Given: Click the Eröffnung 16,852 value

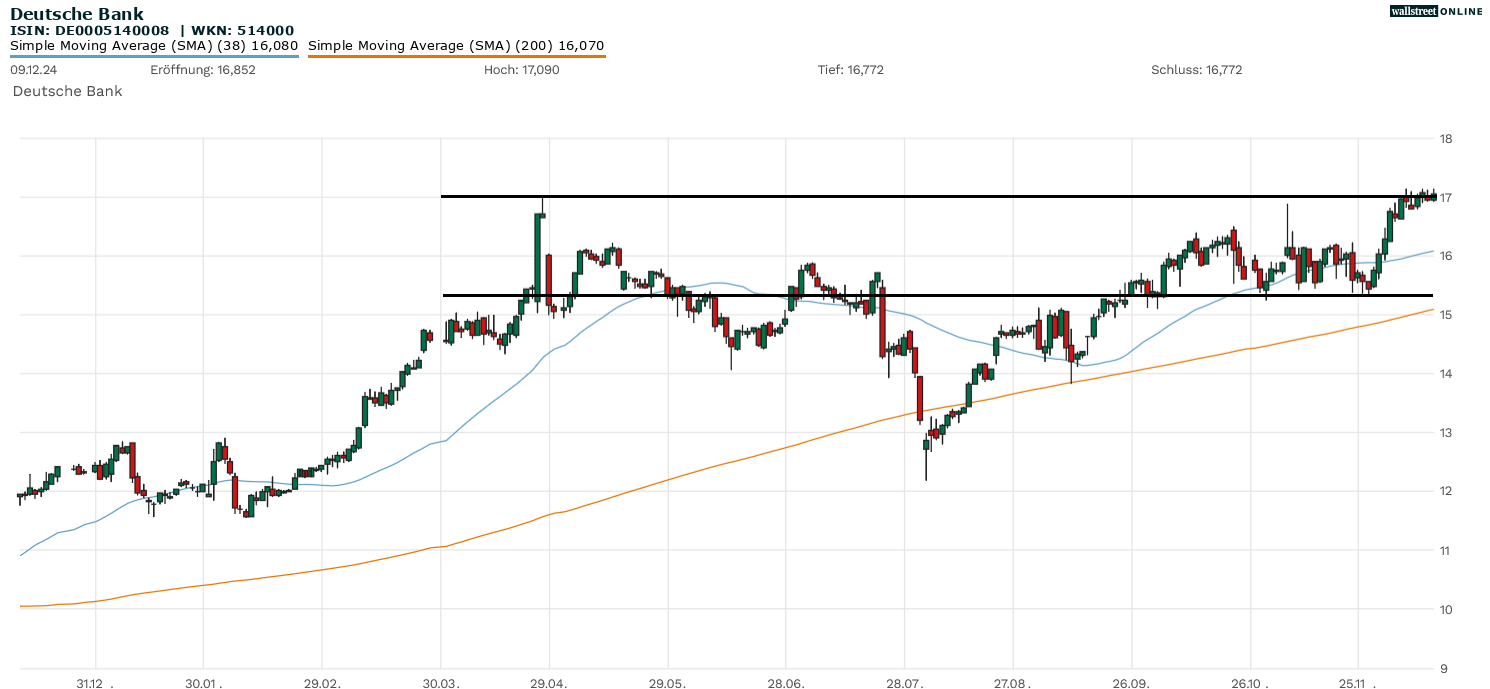Looking at the screenshot, I should tap(202, 70).
